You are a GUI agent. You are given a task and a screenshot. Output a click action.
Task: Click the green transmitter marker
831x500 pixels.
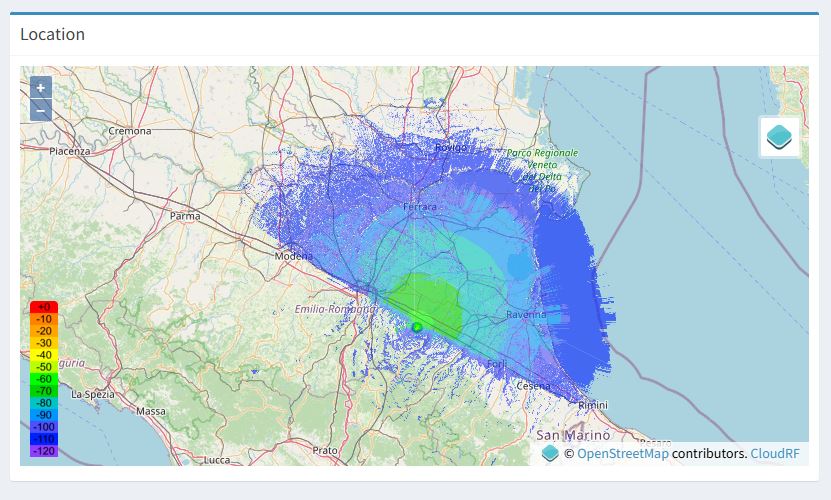(x=417, y=327)
